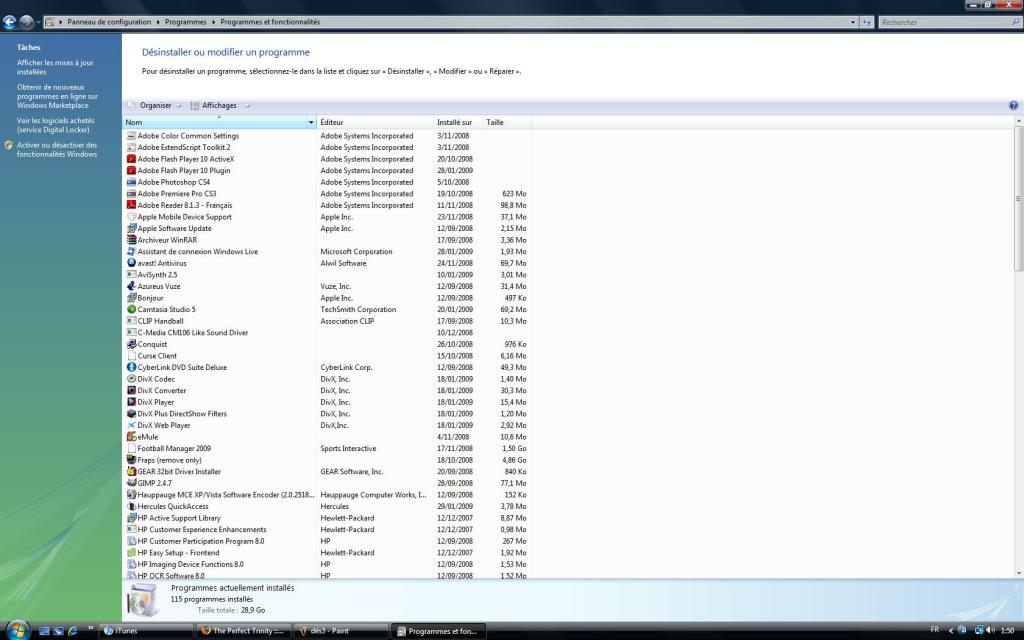Image resolution: width=1024 pixels, height=640 pixels.
Task: Sort by the Taille column header
Action: click(x=507, y=122)
